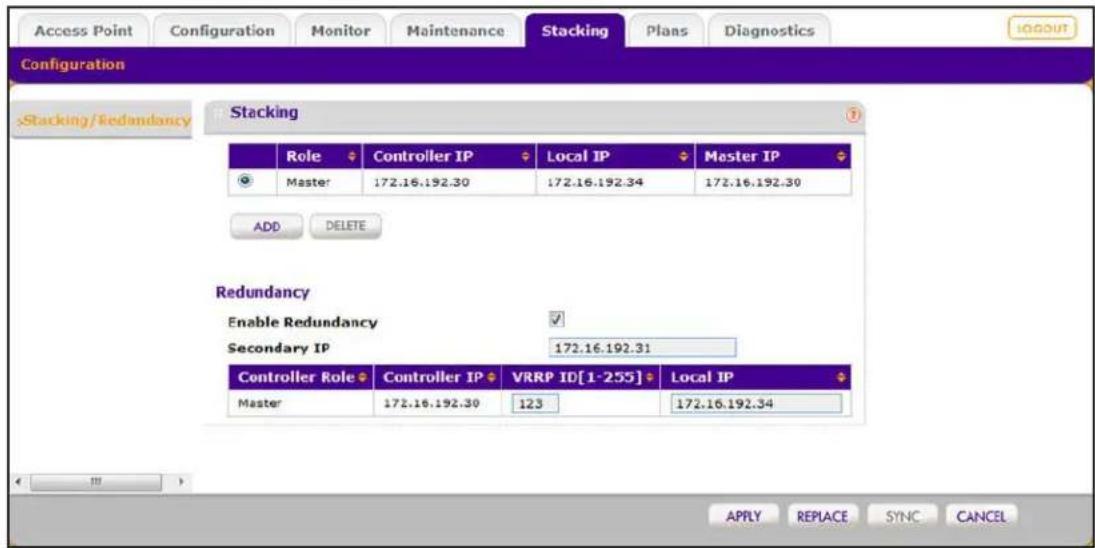Click Local IP cell 172.16.192.34 in Stacking table
The width and height of the screenshot is (1095, 548).
click(x=595, y=183)
